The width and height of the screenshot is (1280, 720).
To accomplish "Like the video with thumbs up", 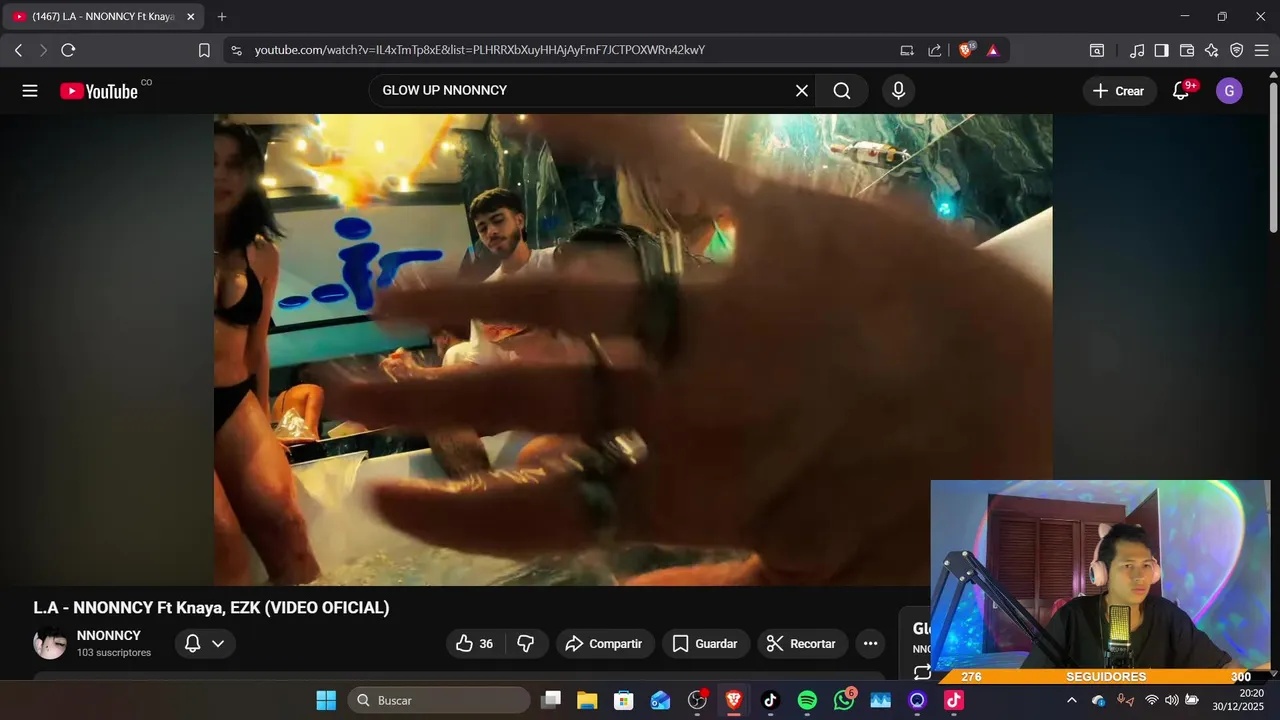I will pos(475,644).
